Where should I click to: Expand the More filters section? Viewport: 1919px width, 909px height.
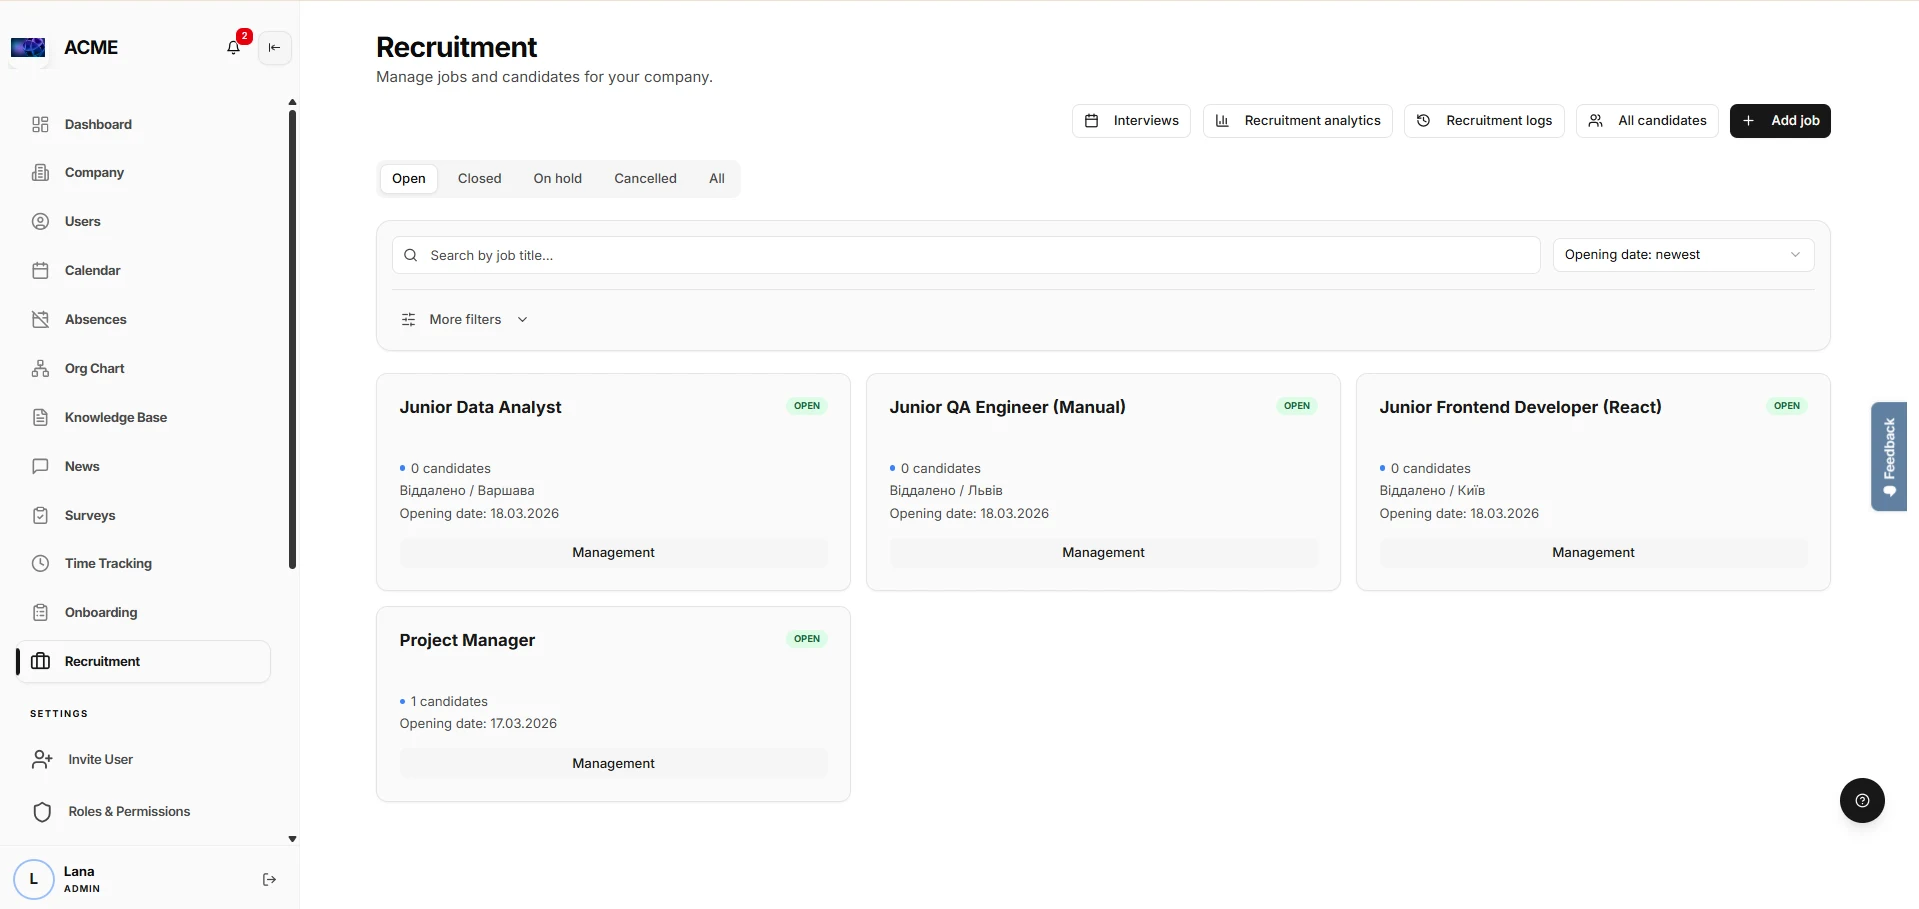tap(465, 320)
